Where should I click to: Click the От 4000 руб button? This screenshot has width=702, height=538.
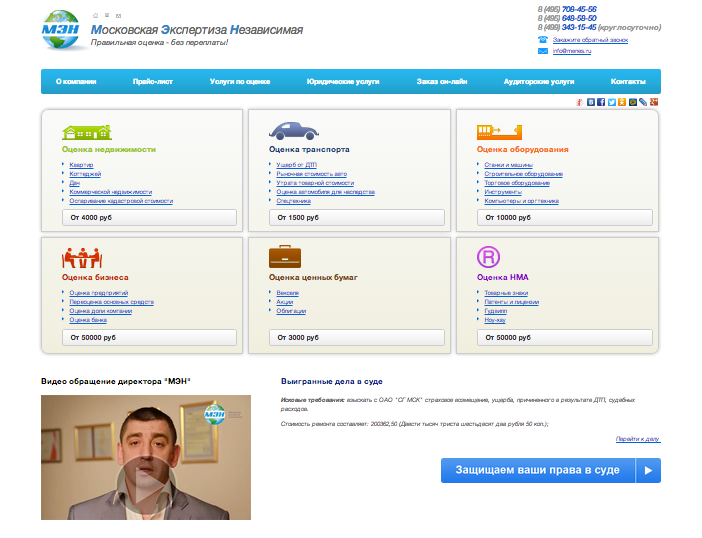[149, 218]
